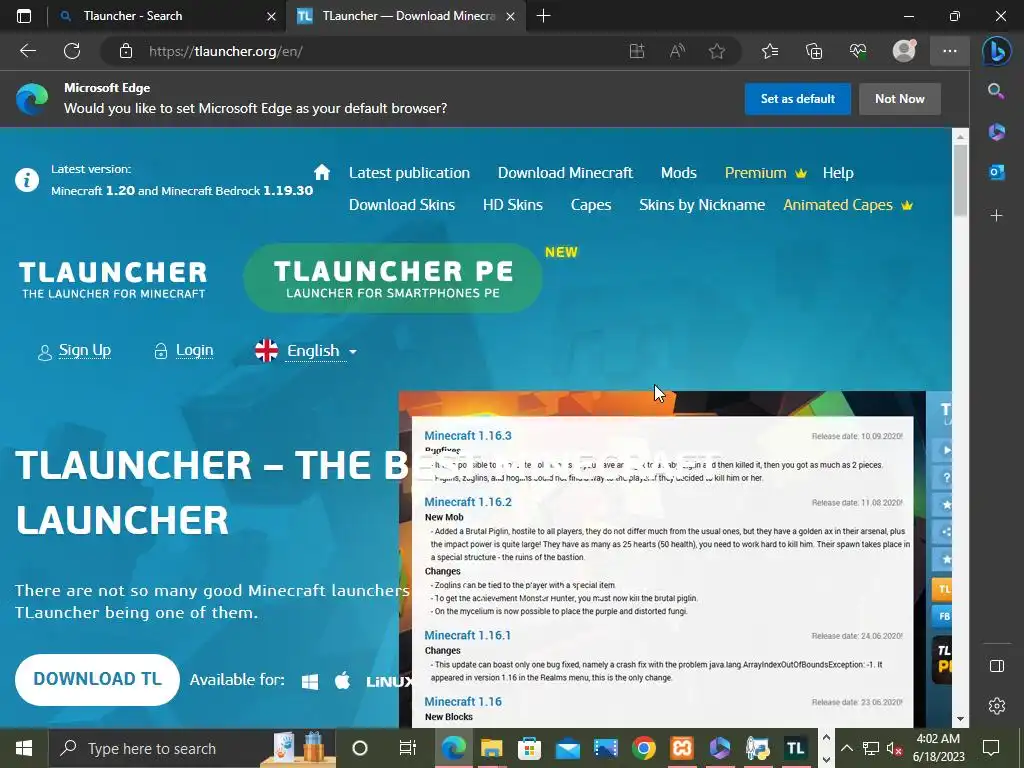Set Microsoft Edge as default browser

point(797,99)
